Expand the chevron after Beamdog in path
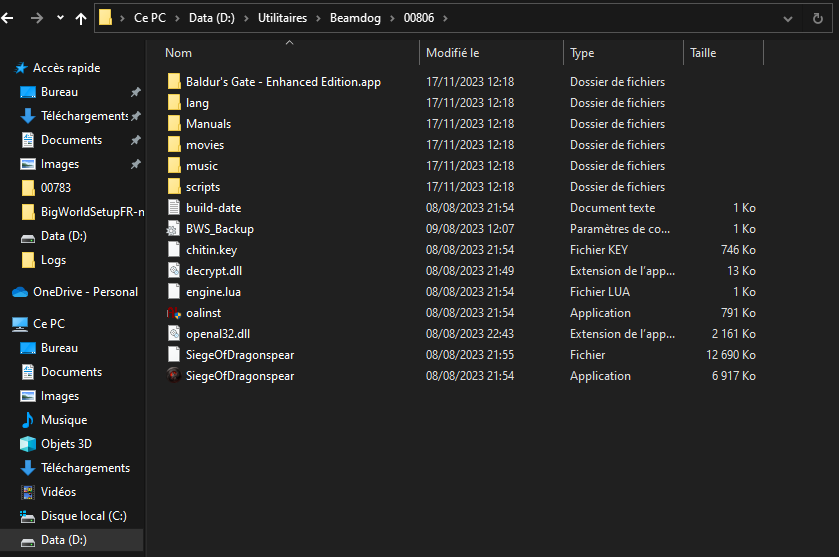 click(392, 18)
